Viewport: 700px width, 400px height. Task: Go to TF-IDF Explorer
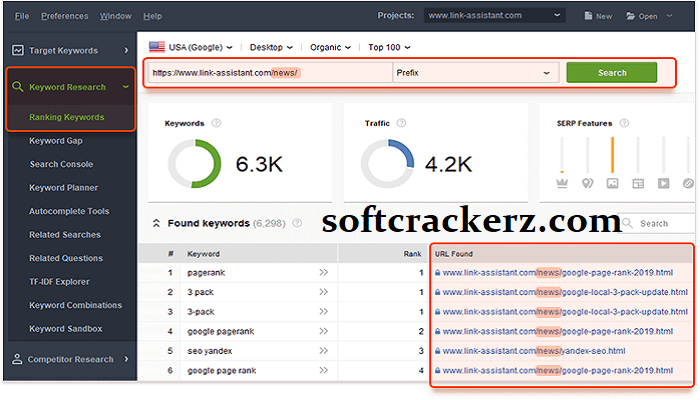click(x=59, y=282)
